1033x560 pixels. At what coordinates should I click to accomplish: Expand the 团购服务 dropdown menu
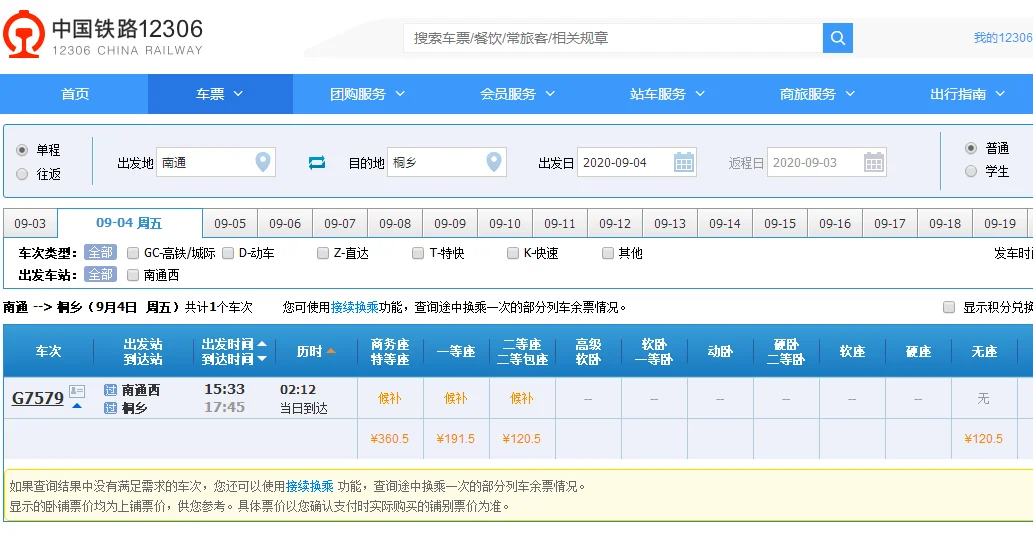(368, 94)
